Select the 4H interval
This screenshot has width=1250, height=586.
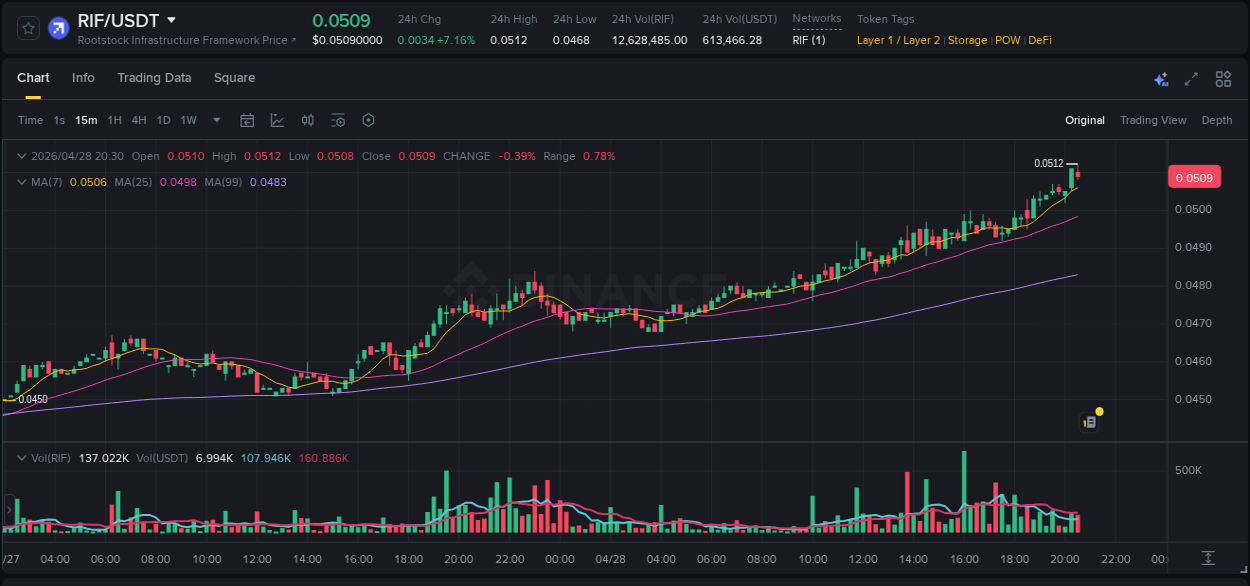[139, 120]
